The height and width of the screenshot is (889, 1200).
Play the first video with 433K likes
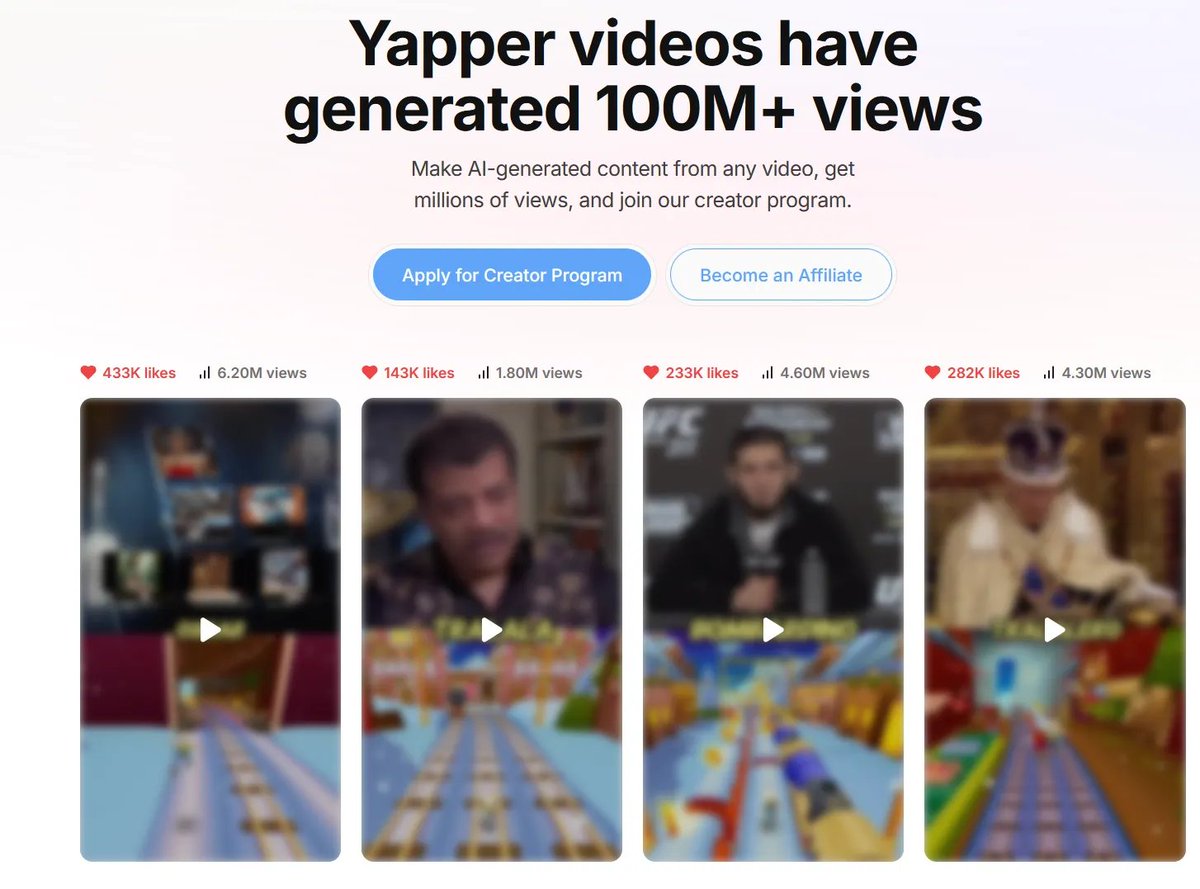210,630
